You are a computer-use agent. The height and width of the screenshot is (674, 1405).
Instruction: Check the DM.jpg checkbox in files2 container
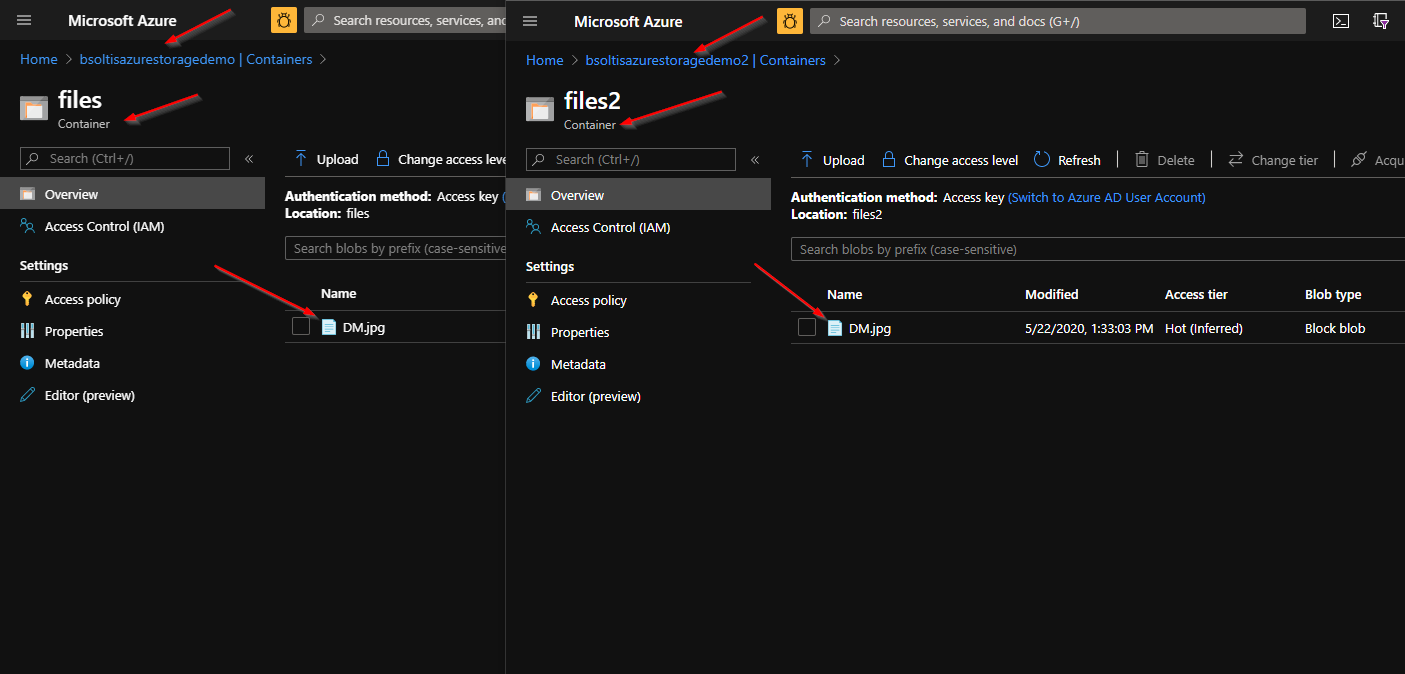pyautogui.click(x=807, y=327)
